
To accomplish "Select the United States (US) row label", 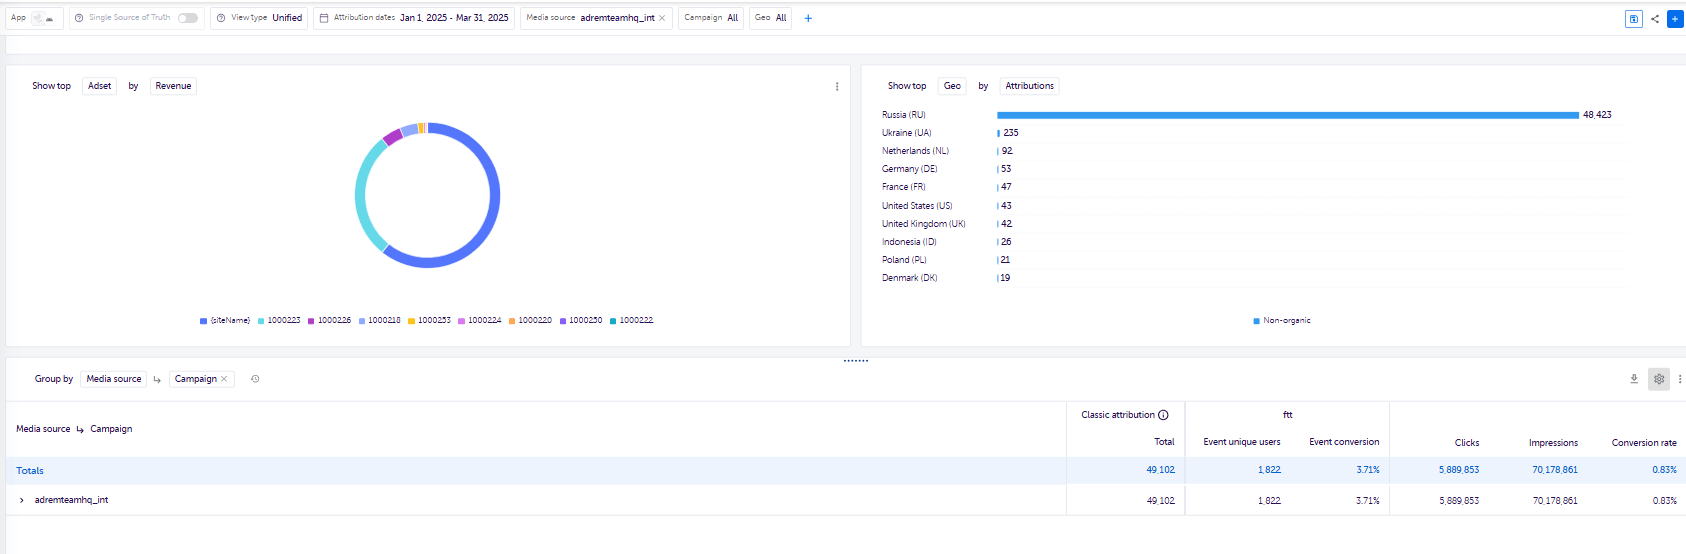I will 917,206.
